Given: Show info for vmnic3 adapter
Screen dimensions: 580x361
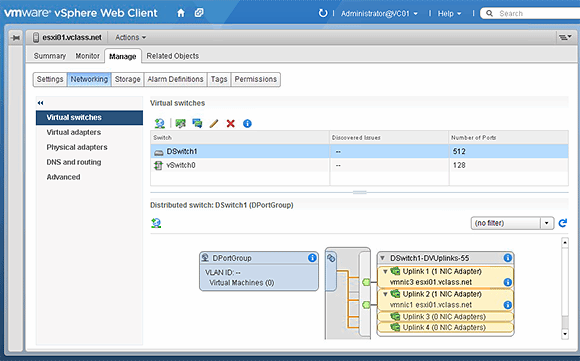Looking at the screenshot, I should pos(508,283).
